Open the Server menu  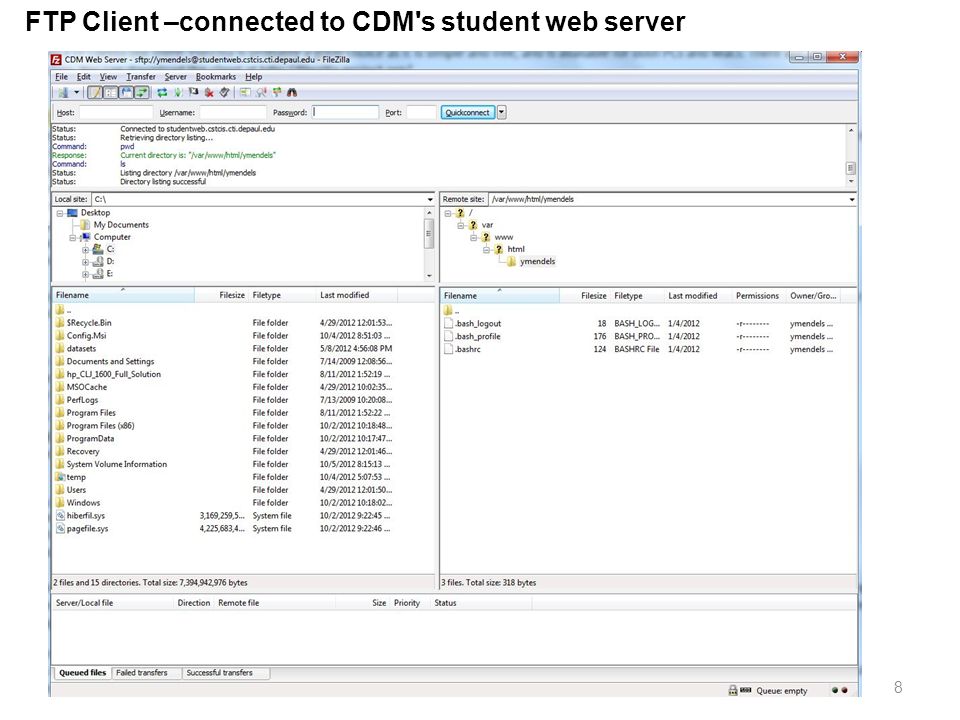pos(175,77)
